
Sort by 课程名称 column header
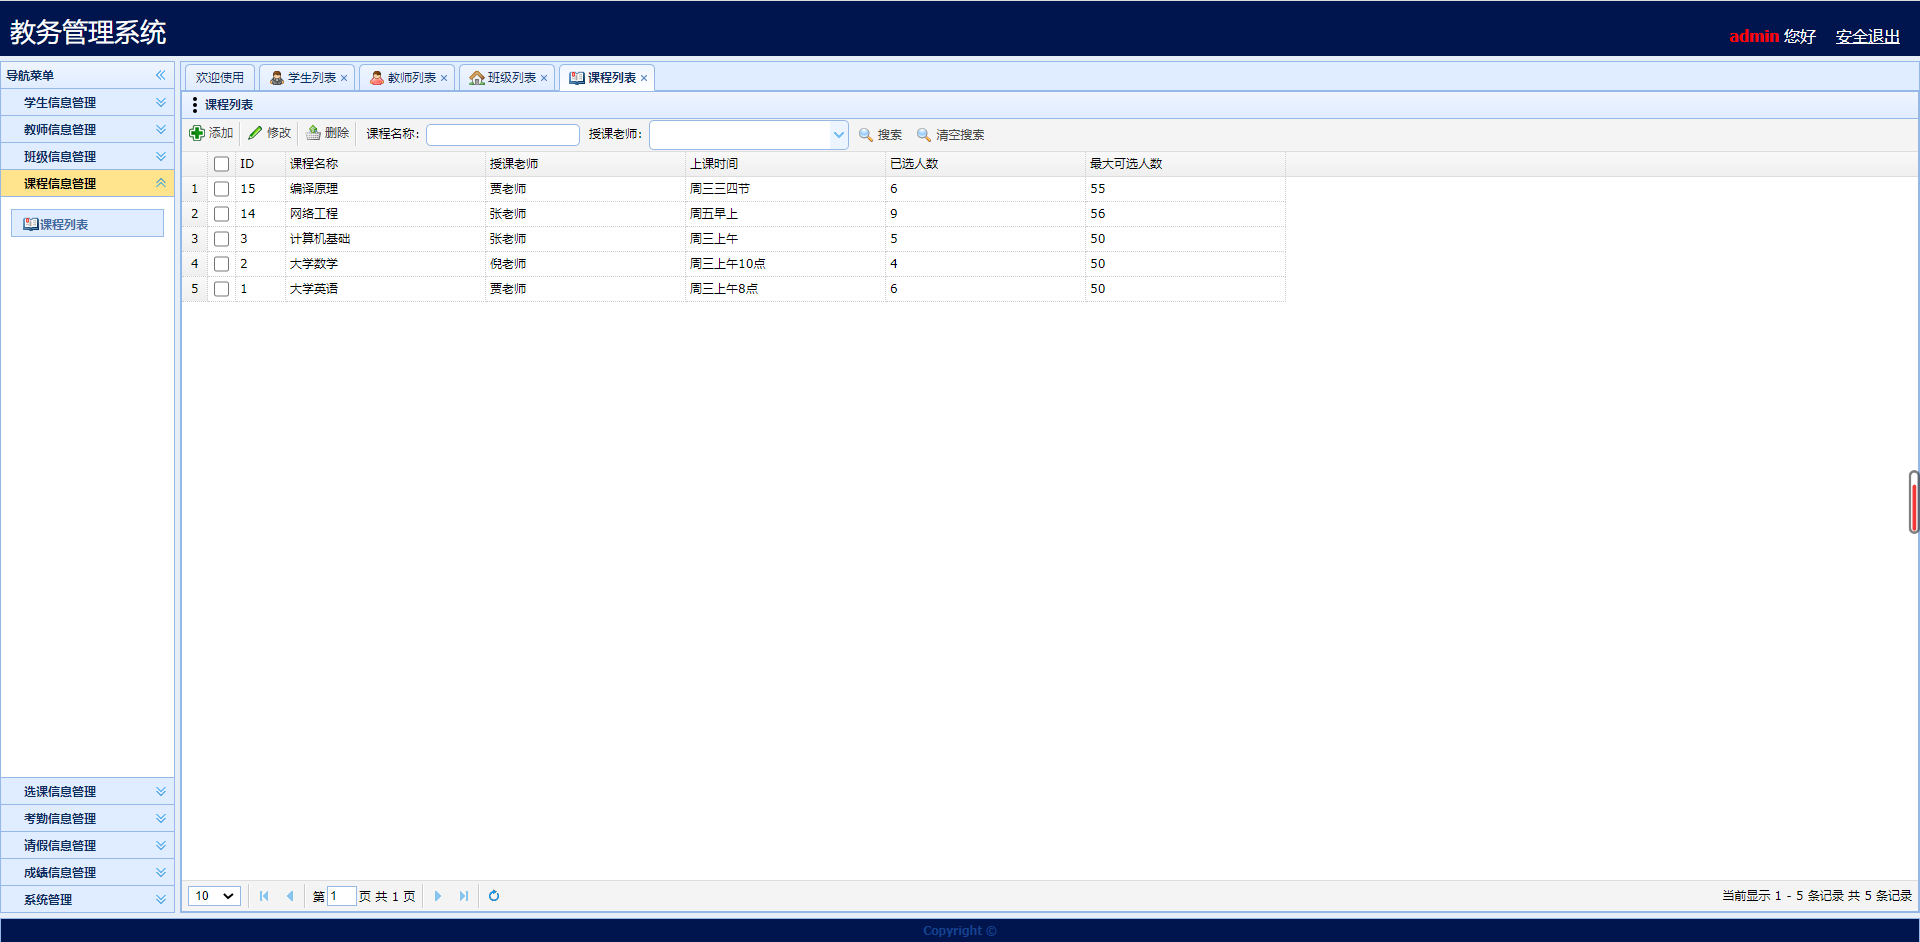(385, 164)
